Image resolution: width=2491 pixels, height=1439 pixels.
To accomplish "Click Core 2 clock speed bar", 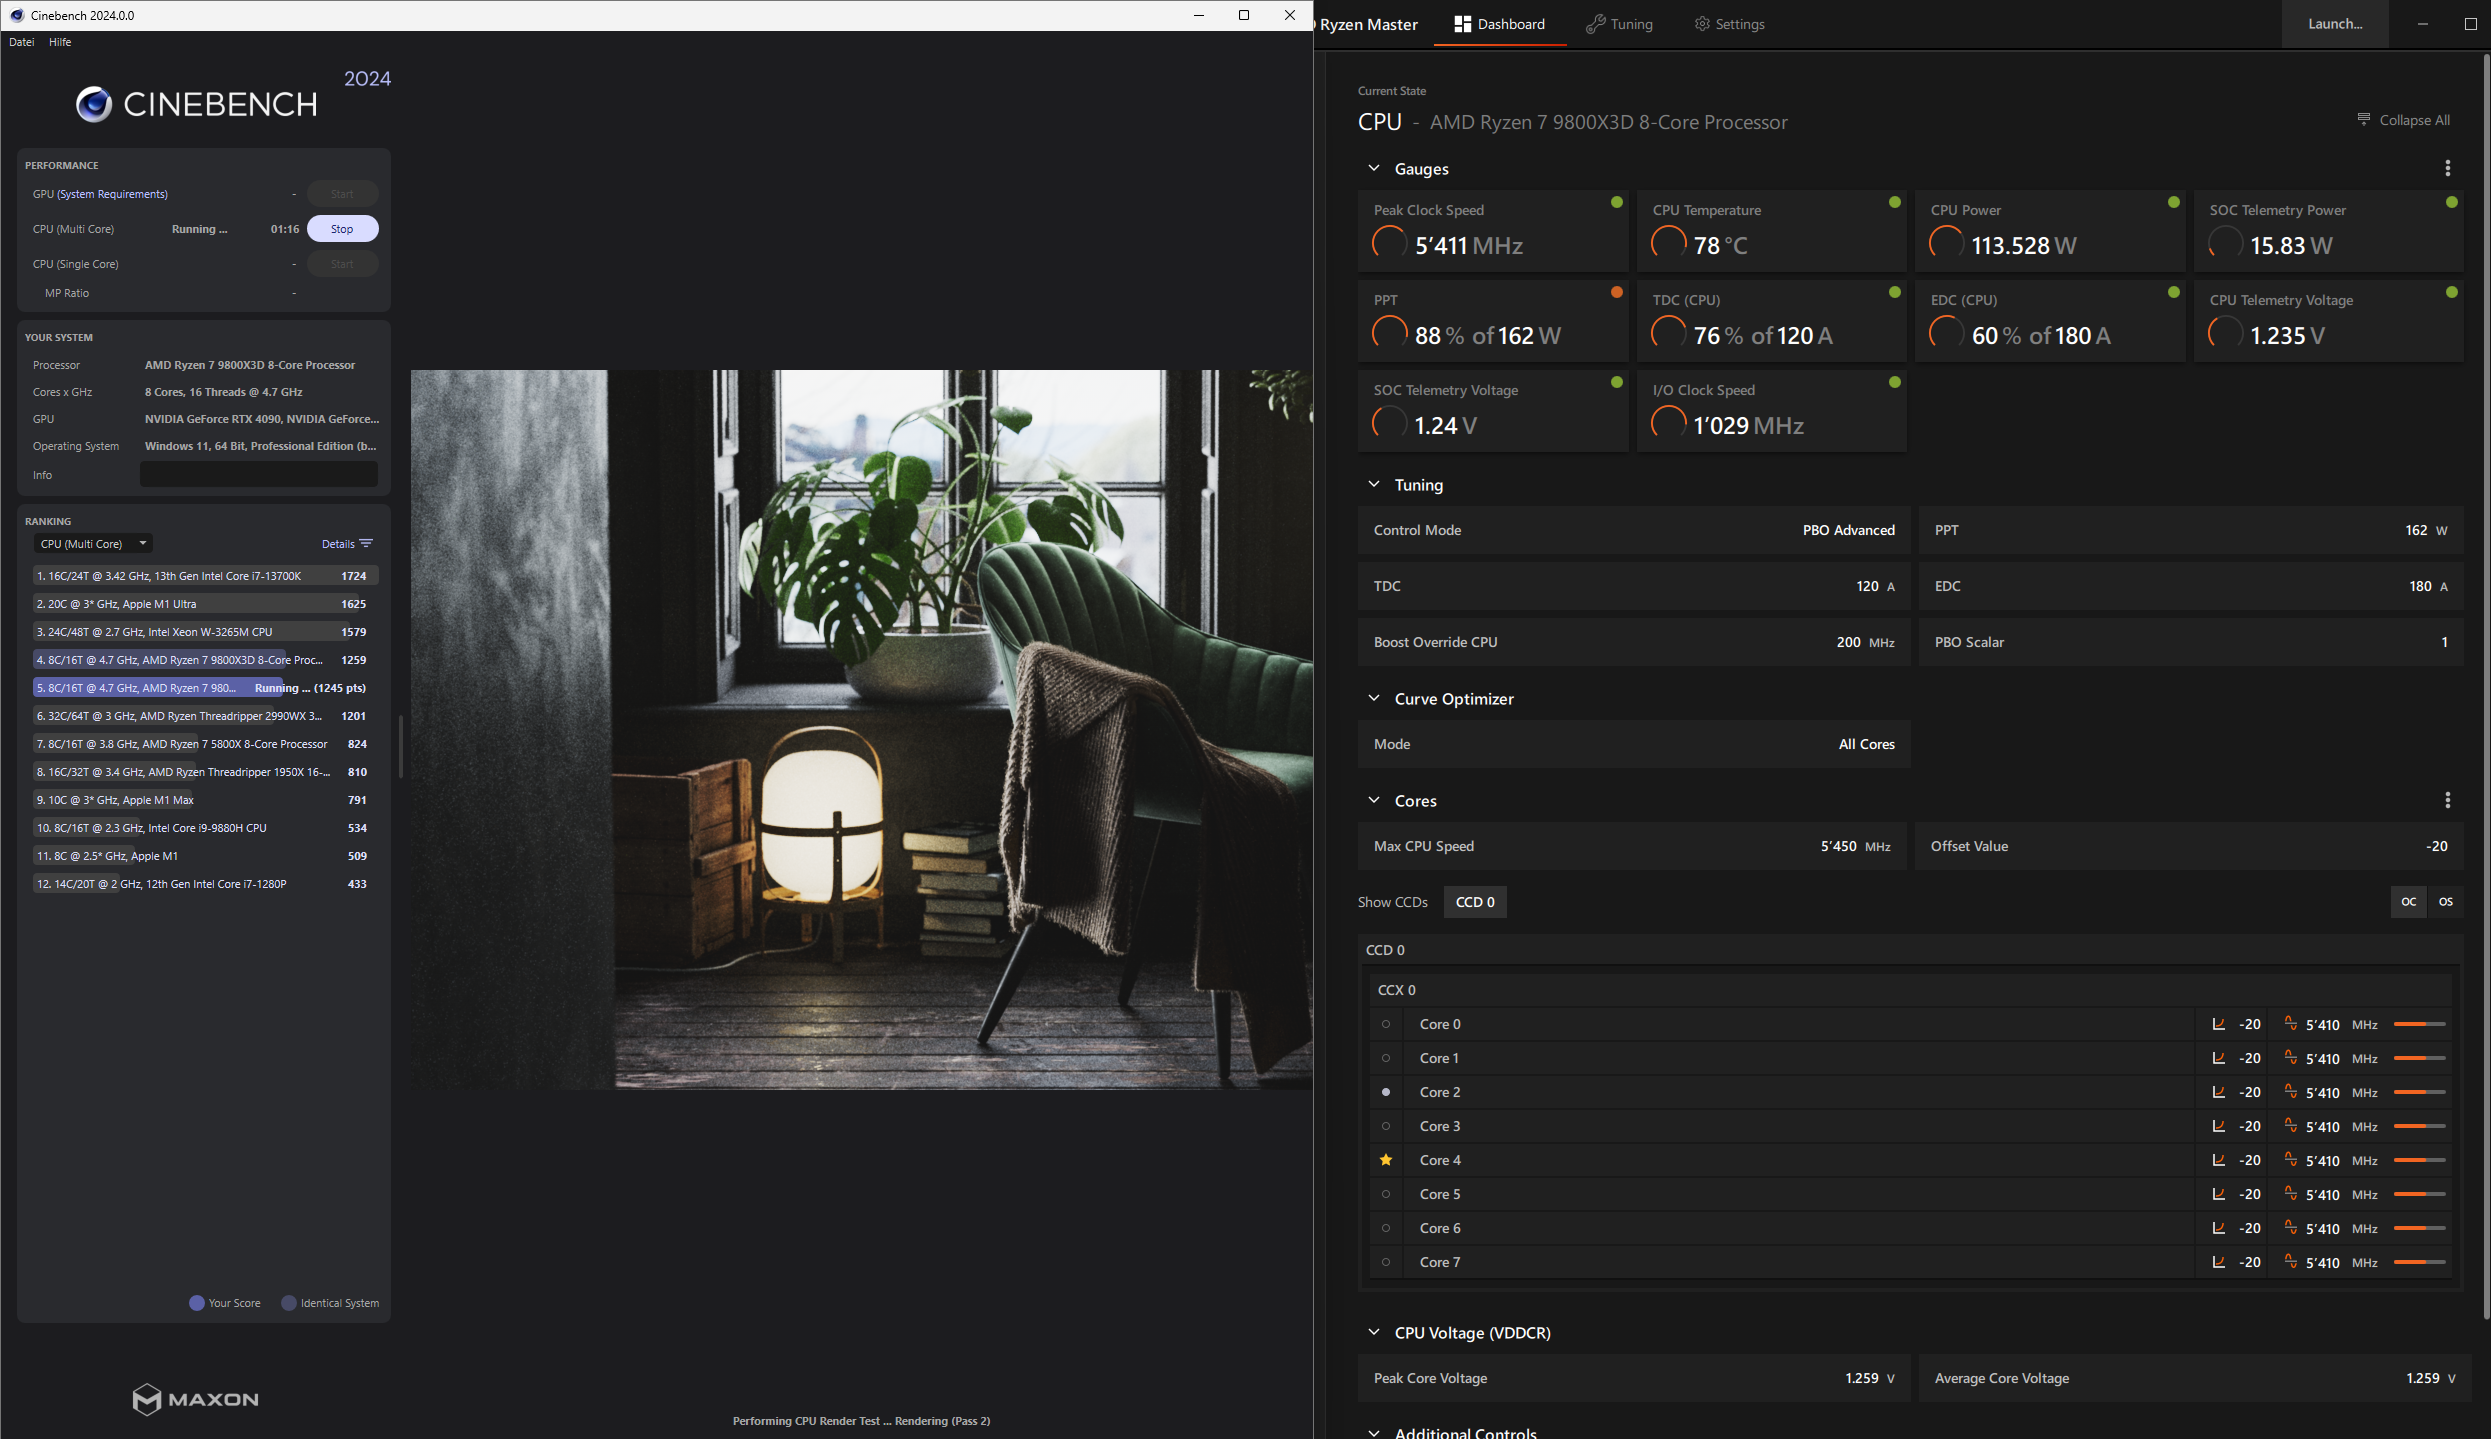I will pos(2418,1092).
